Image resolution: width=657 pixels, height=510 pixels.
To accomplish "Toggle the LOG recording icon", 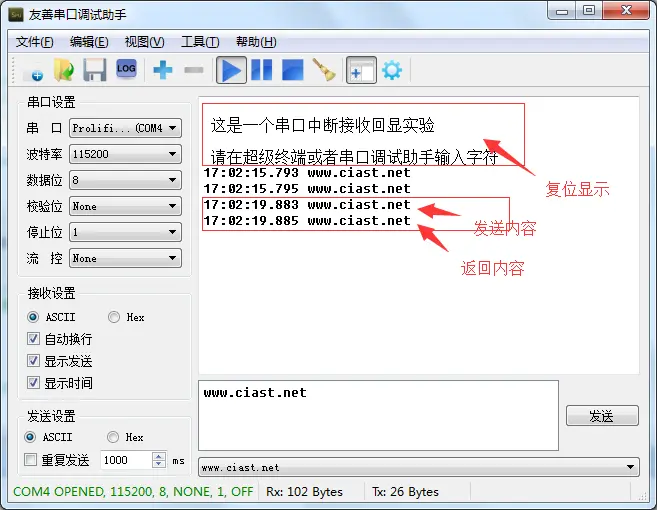I will pos(126,69).
